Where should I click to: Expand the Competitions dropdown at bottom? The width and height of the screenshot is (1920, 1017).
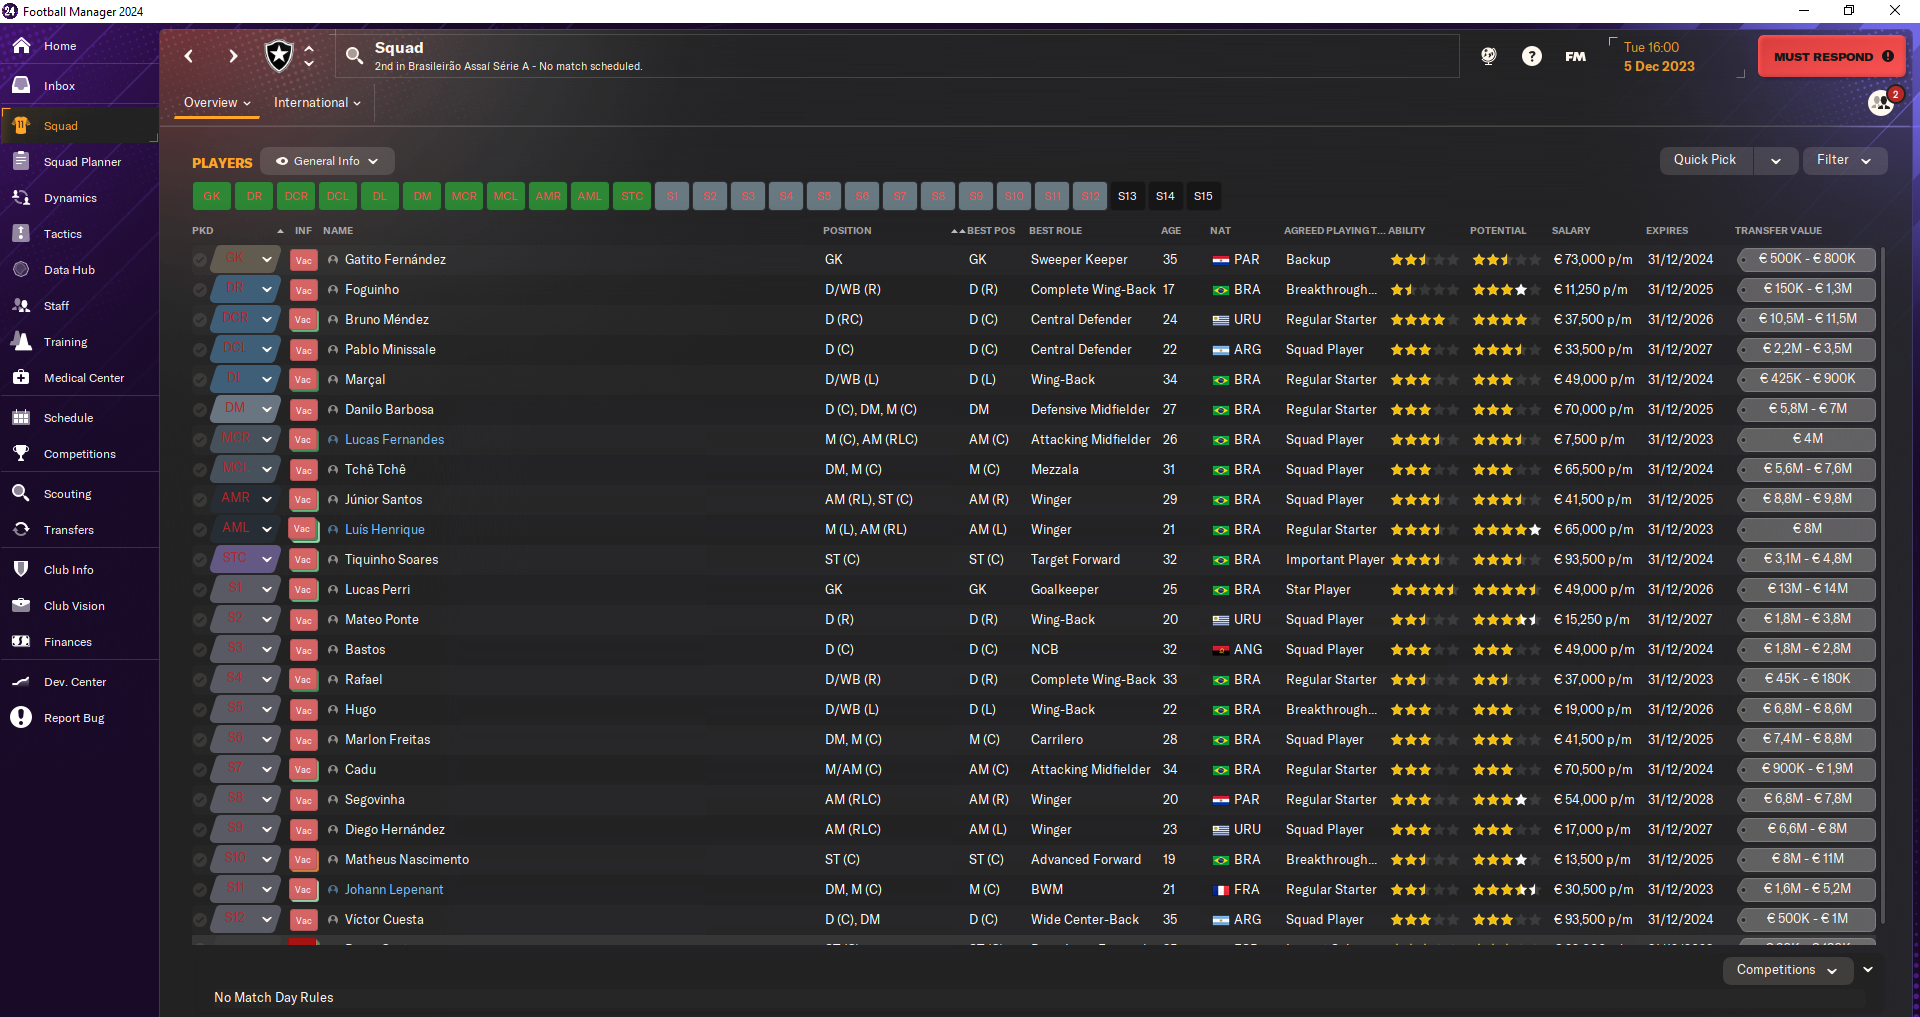1786,970
